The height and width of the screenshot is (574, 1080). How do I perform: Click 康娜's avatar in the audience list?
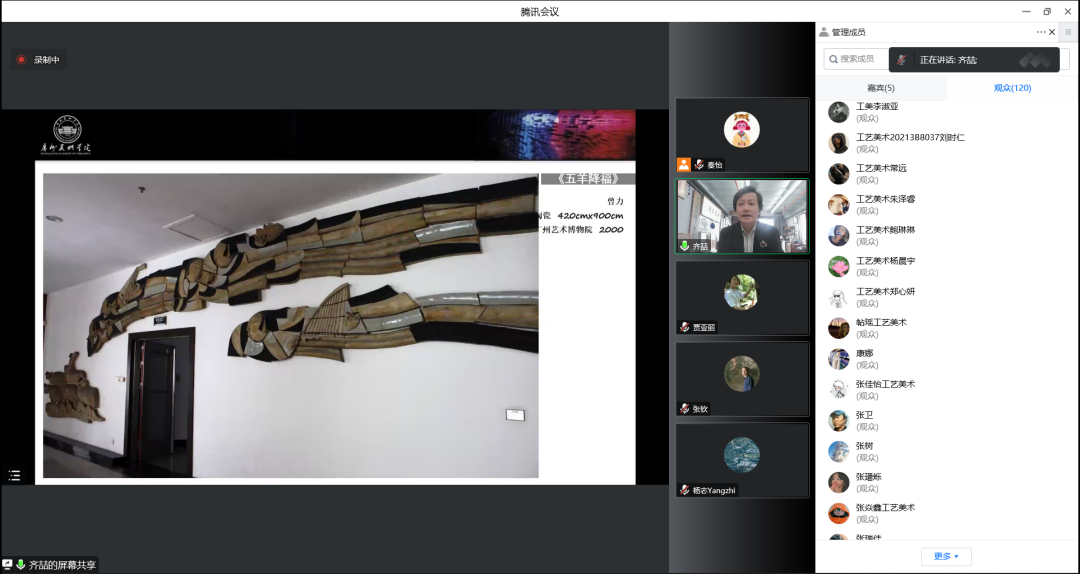click(x=838, y=359)
